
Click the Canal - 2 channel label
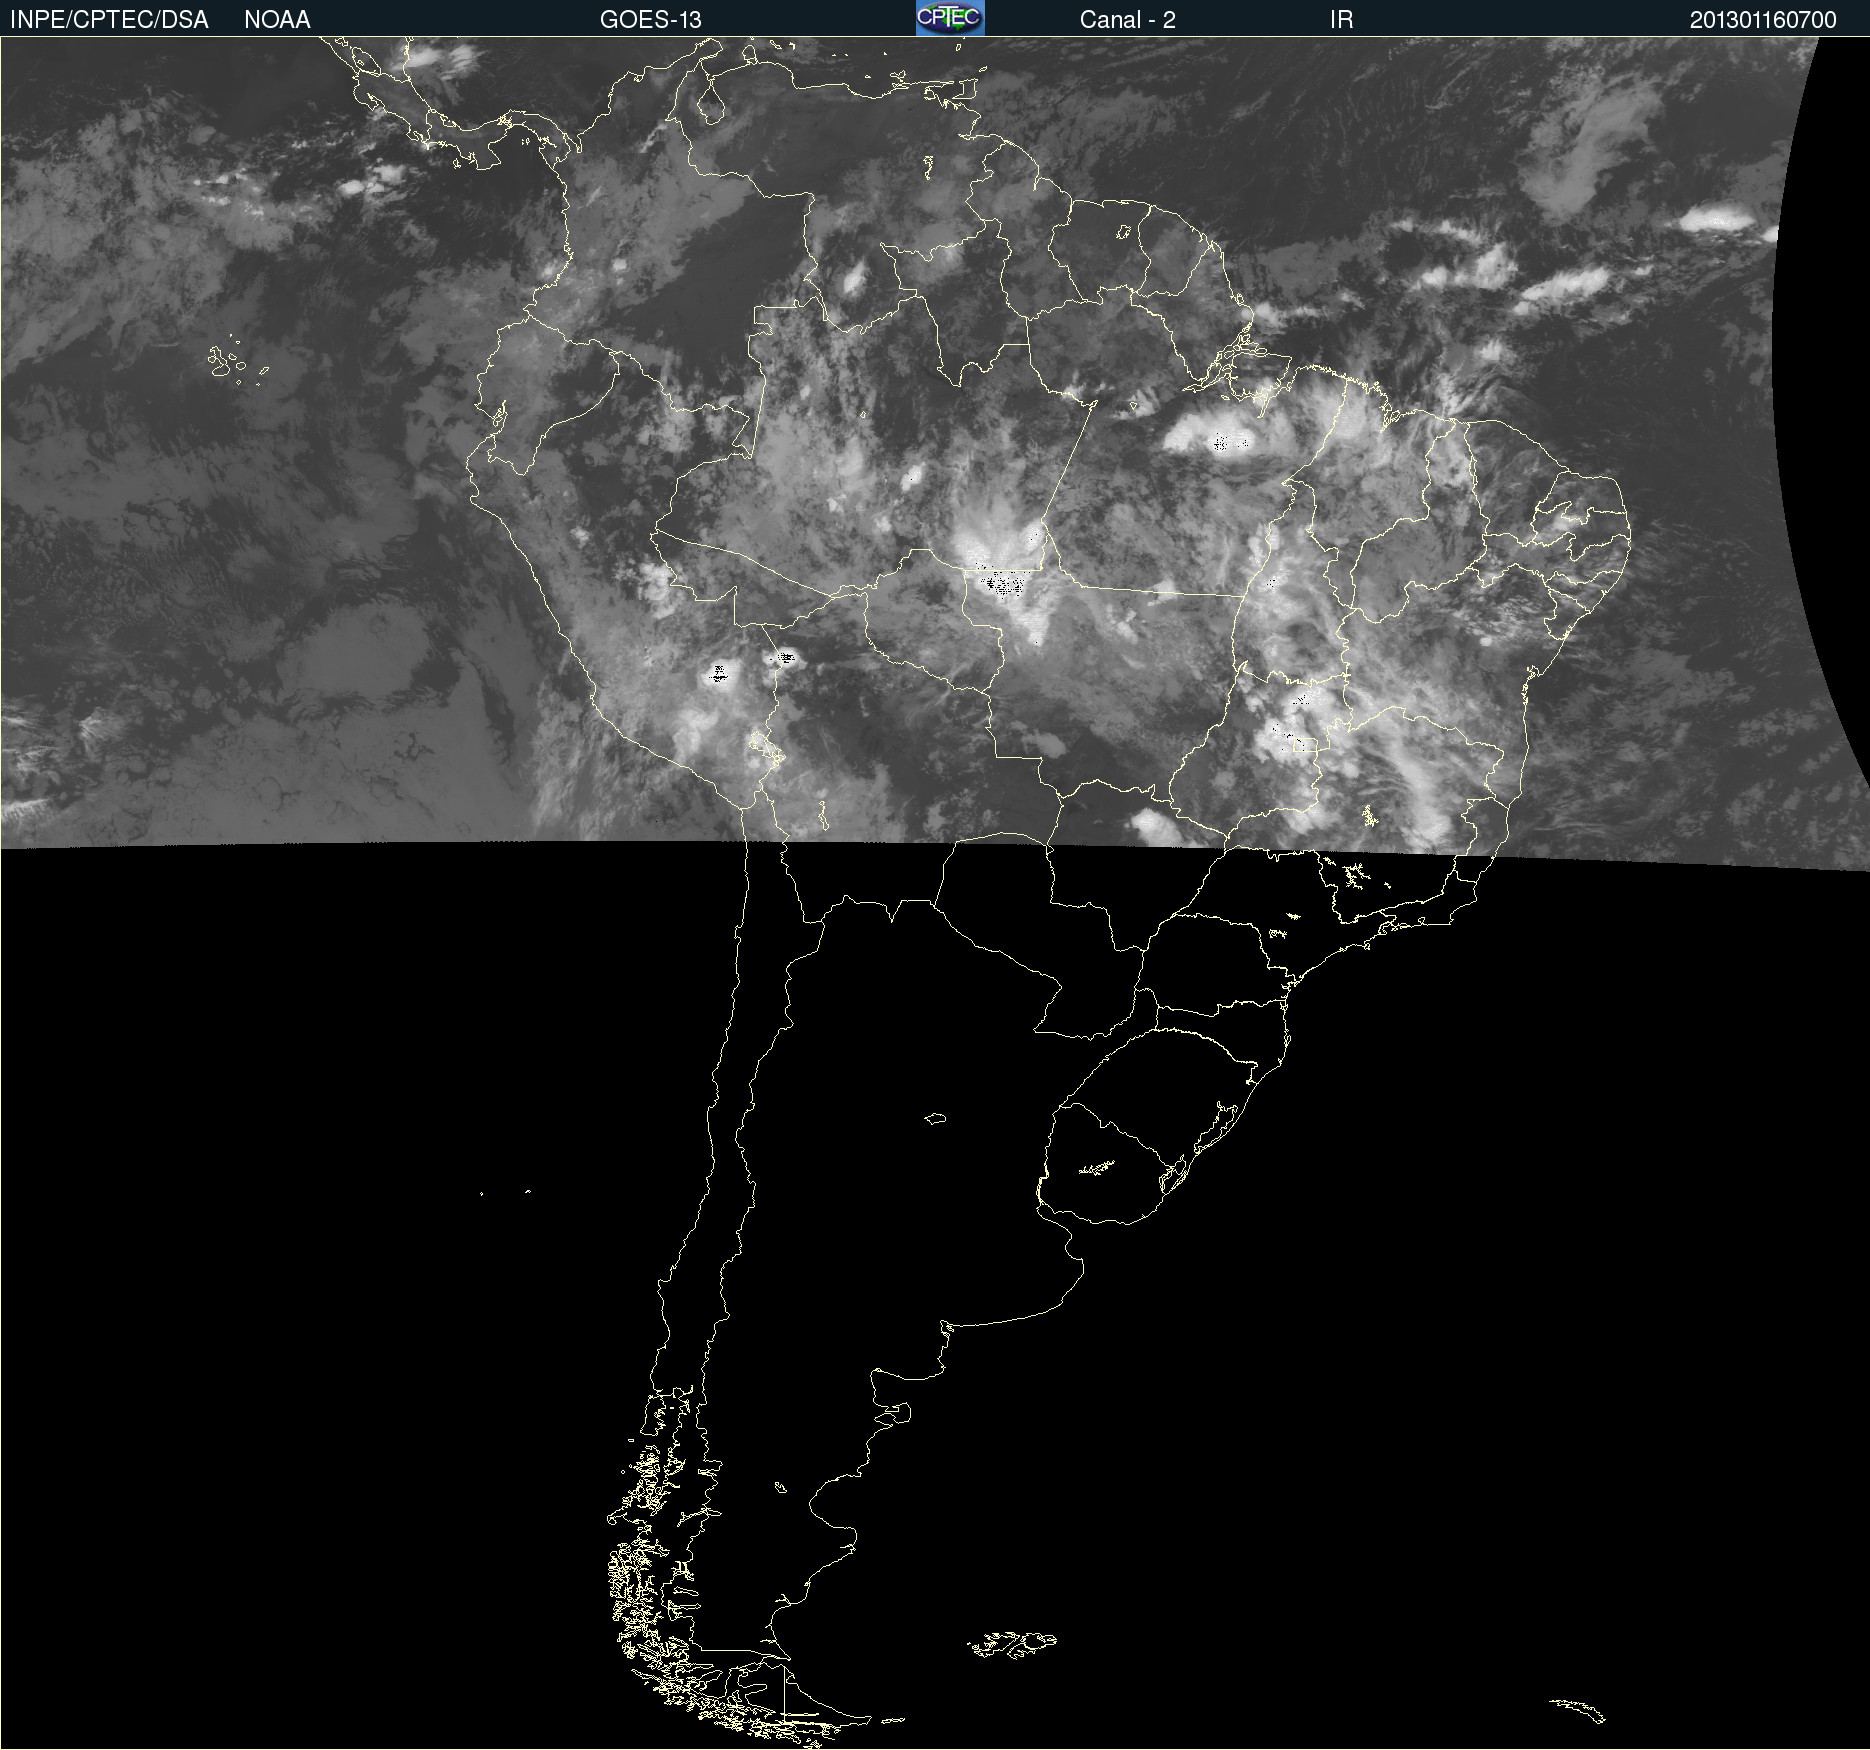click(x=1127, y=20)
